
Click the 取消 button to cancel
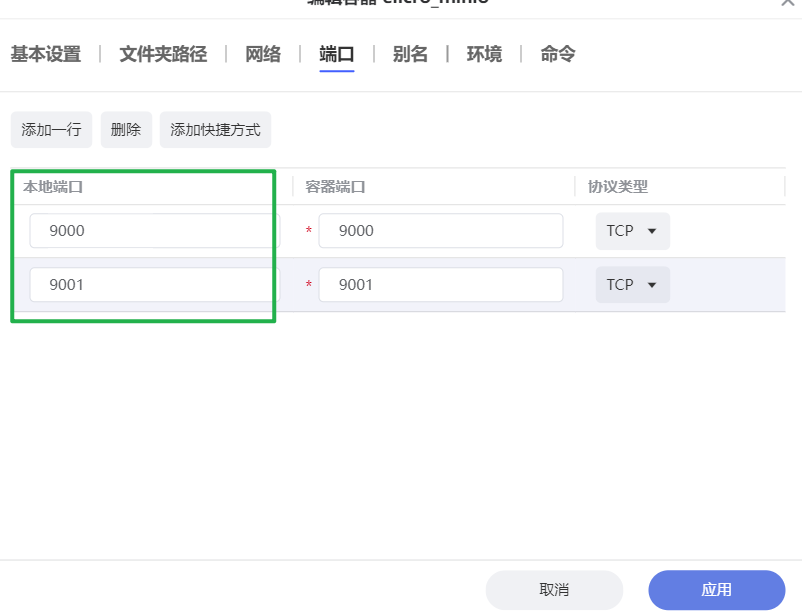point(554,590)
